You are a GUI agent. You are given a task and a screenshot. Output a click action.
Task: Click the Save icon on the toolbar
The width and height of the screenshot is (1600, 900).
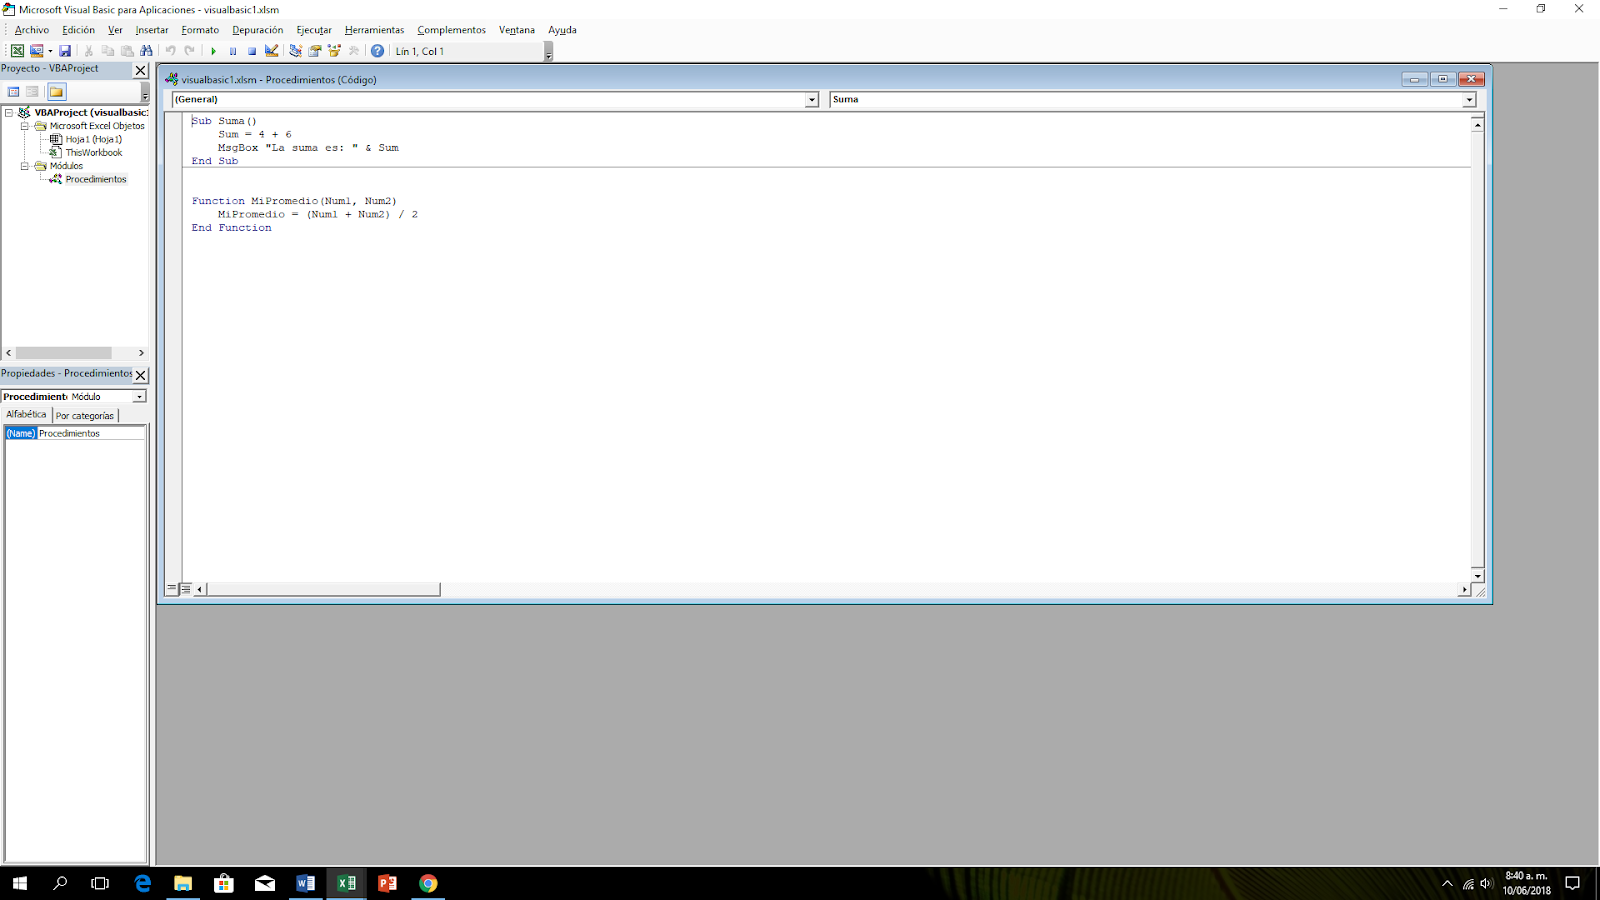66,50
